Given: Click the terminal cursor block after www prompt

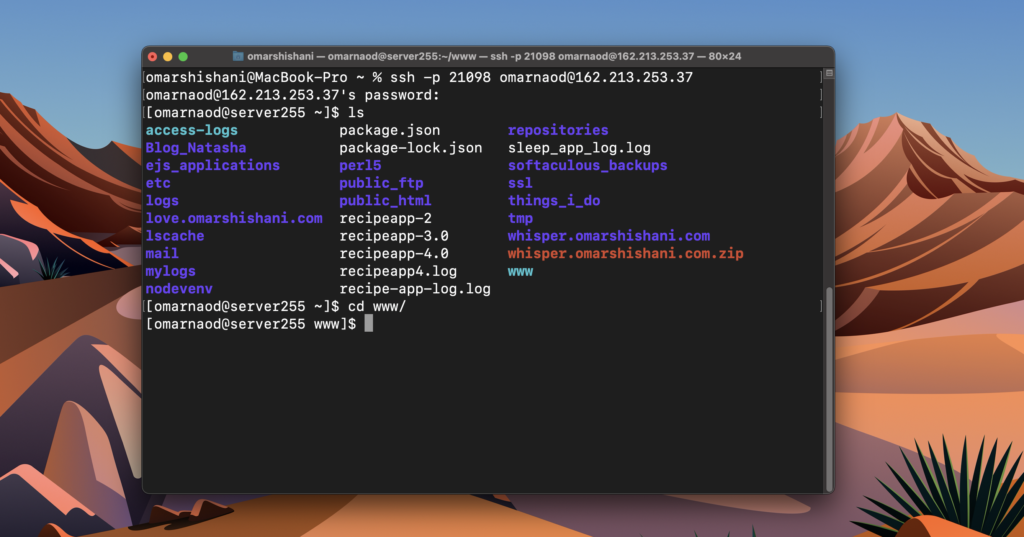Looking at the screenshot, I should tap(368, 323).
